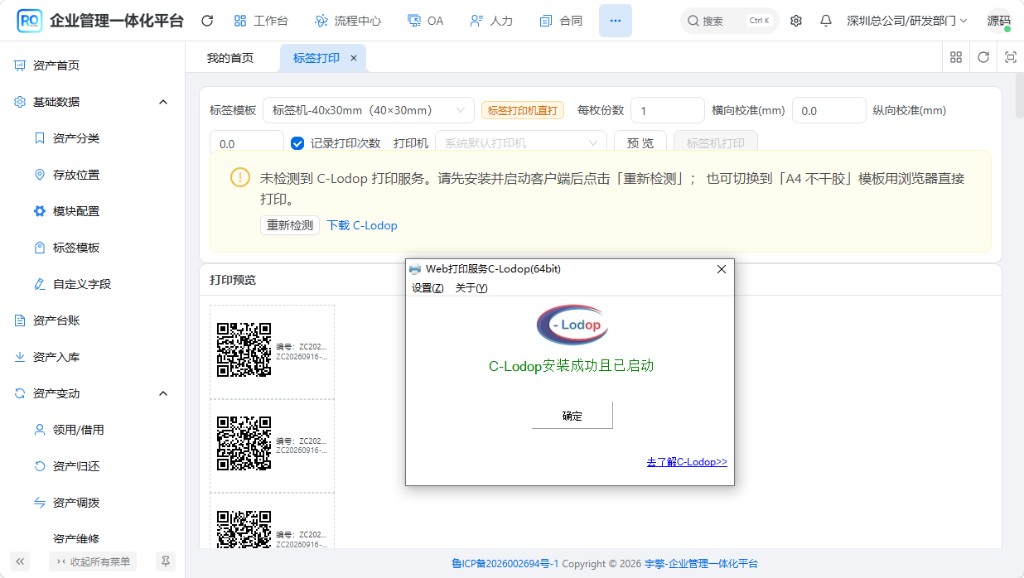Click 确定 in C-Lodop dialog
This screenshot has width=1024, height=578.
coord(572,415)
